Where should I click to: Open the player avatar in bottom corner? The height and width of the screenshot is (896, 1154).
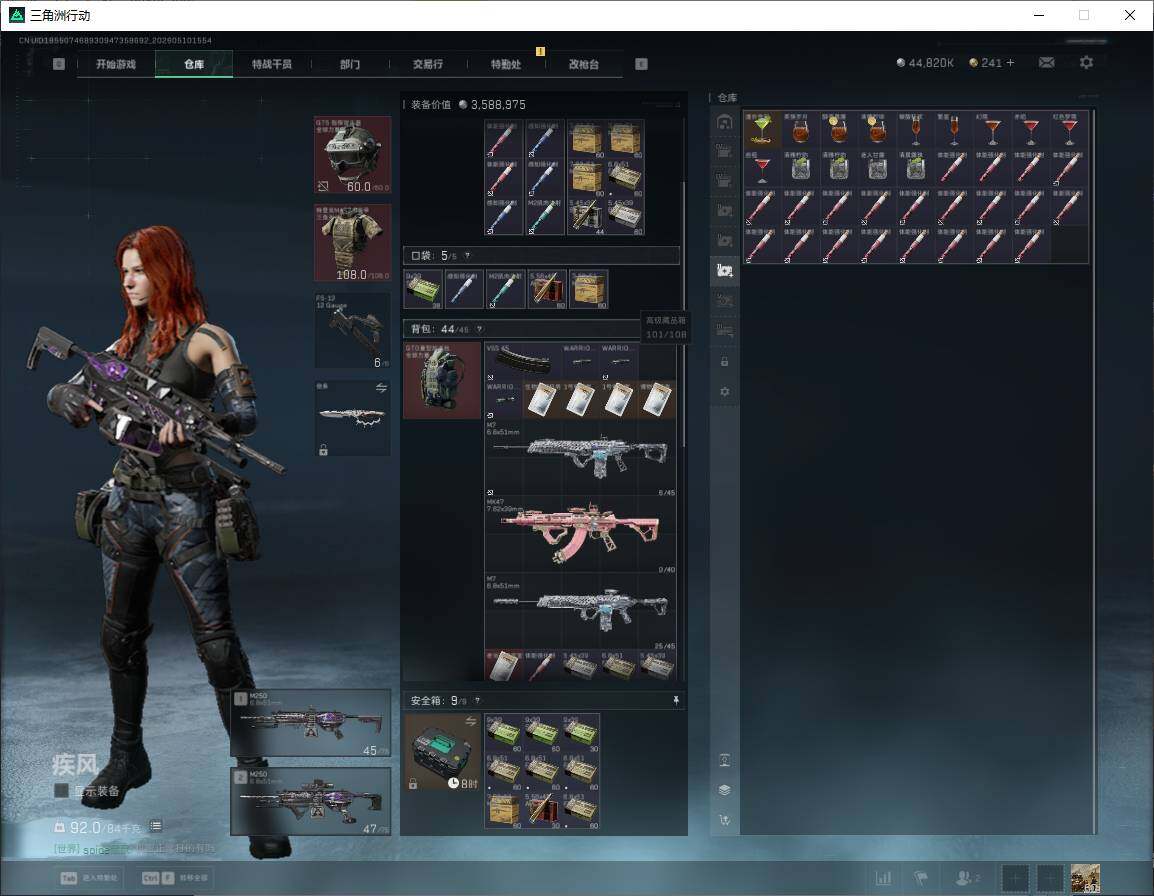click(1086, 878)
